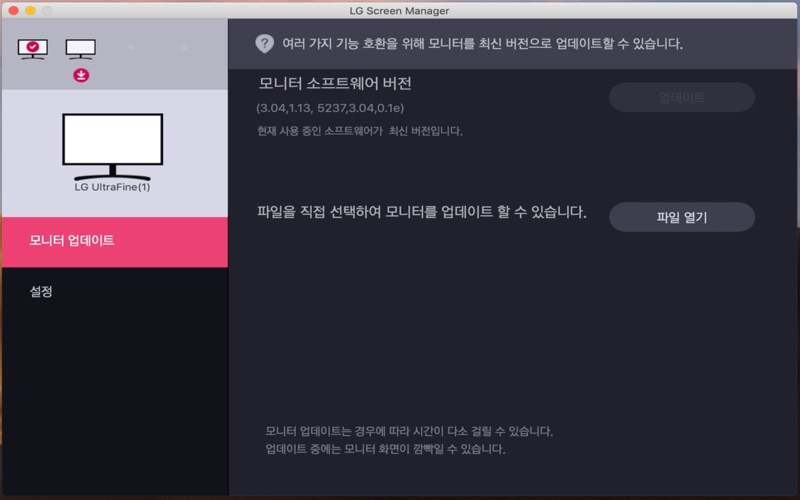Image resolution: width=800 pixels, height=500 pixels.
Task: Click the third empty monitor slot dot
Action: tap(131, 47)
